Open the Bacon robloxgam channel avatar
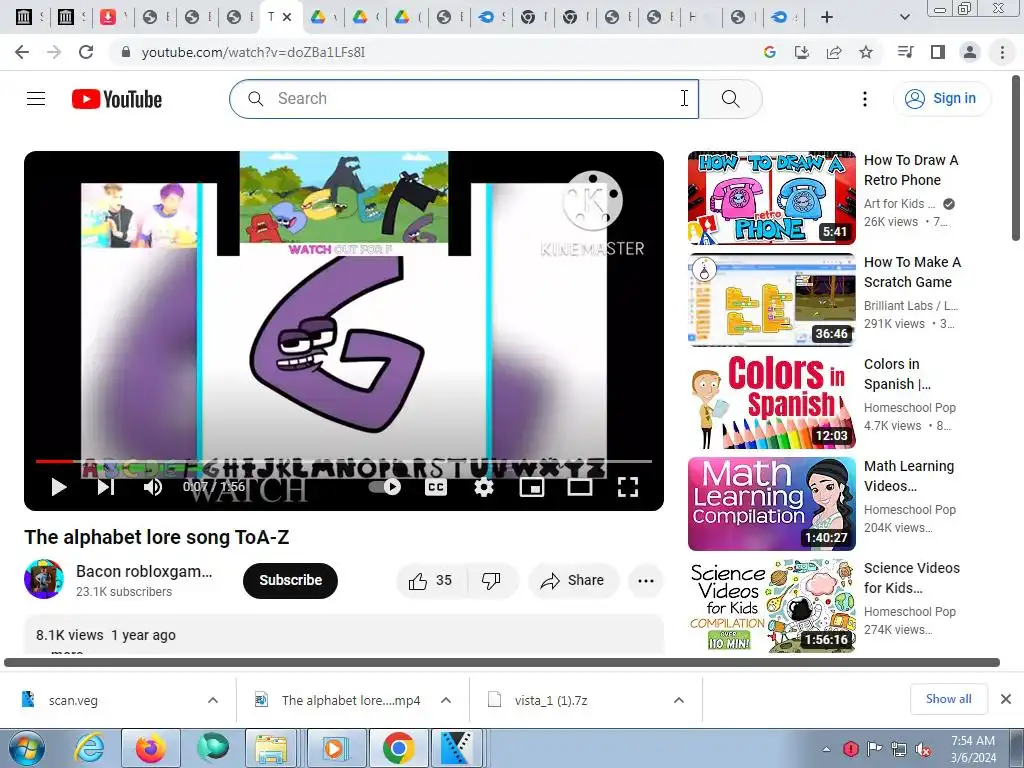The height and width of the screenshot is (768, 1024). [x=44, y=579]
